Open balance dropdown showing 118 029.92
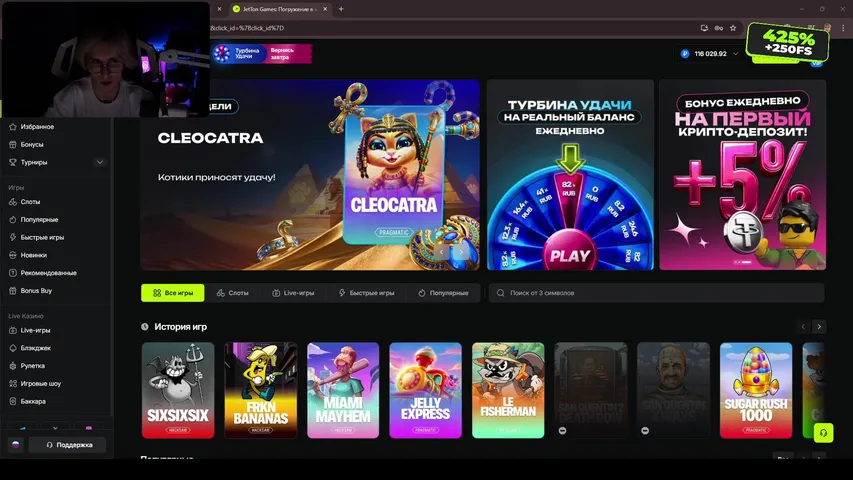Viewport: 853px width, 480px height. pos(709,54)
